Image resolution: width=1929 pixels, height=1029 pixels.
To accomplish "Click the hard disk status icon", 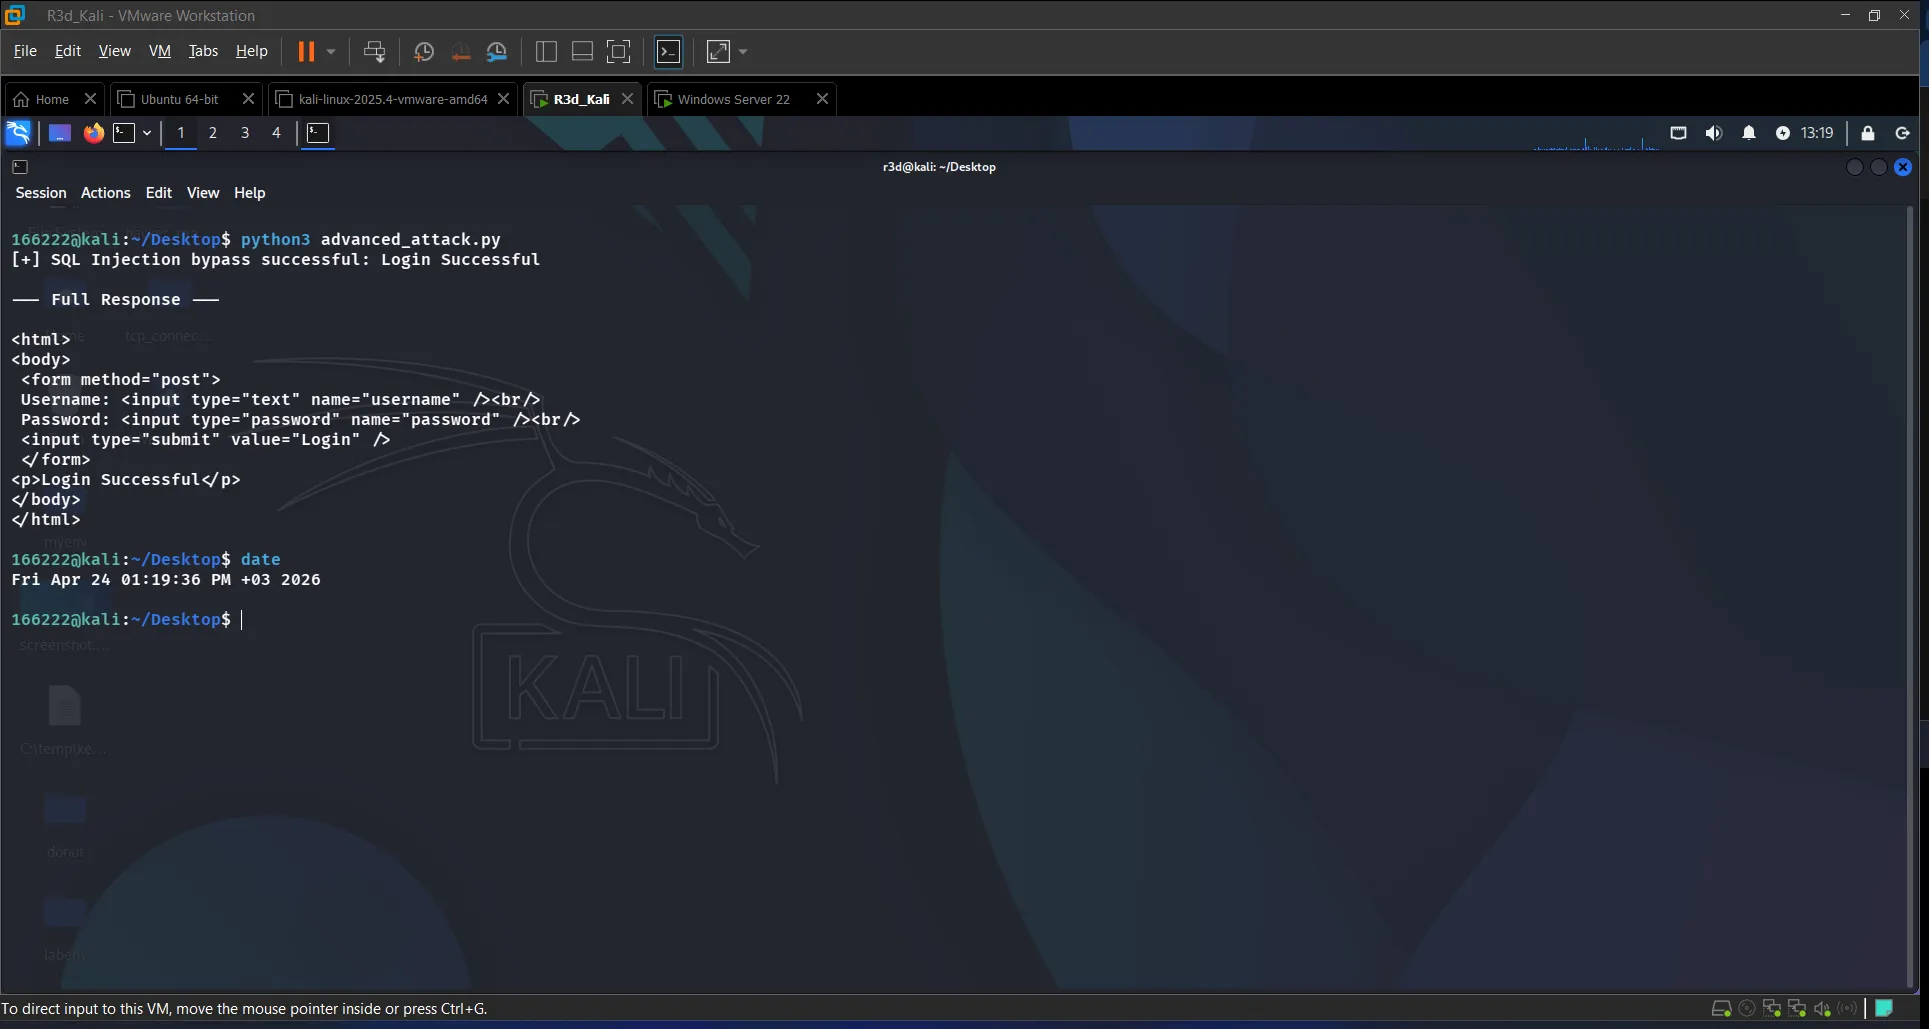I will click(1721, 1009).
